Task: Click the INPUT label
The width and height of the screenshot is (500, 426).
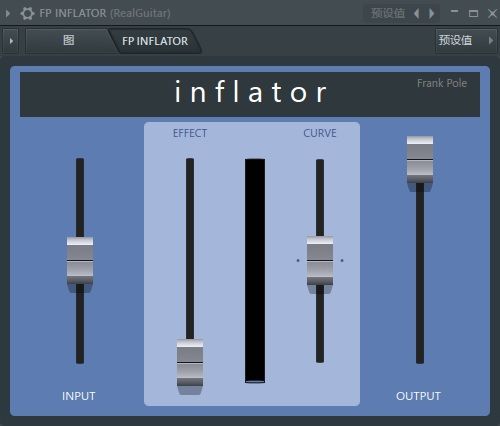Action: [79, 396]
